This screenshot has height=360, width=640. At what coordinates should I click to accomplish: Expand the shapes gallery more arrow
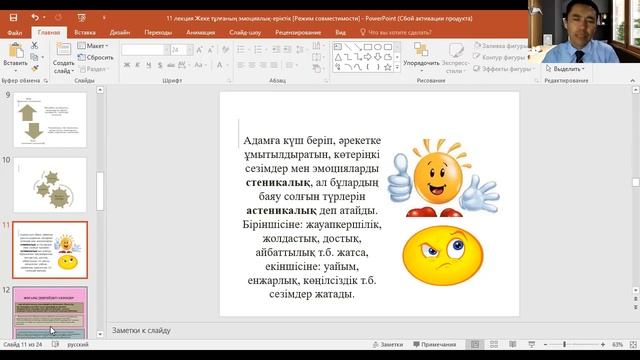[x=397, y=67]
